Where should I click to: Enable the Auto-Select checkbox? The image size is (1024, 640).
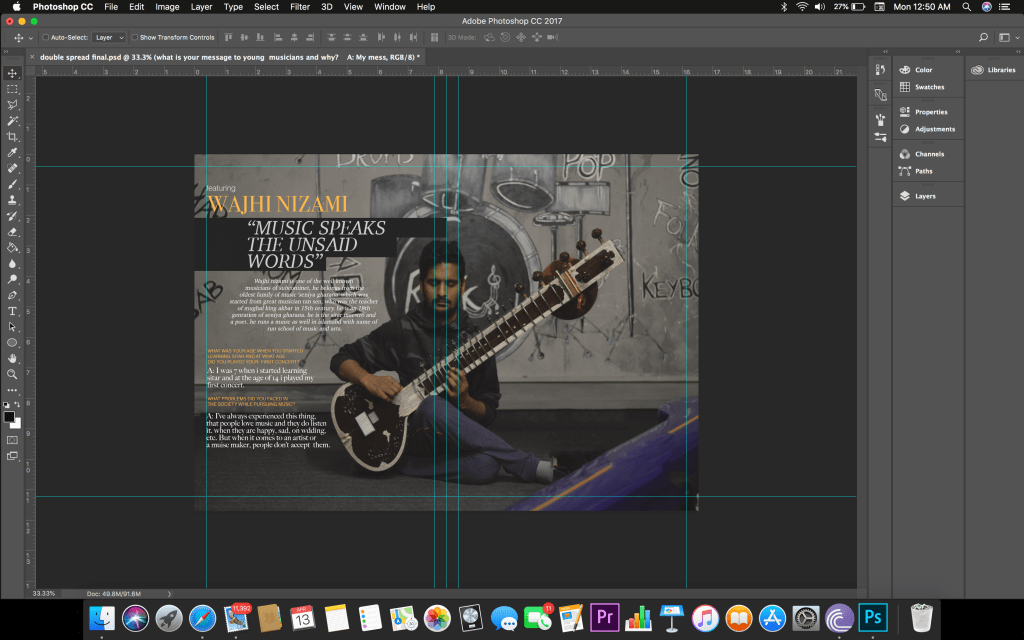coord(45,37)
